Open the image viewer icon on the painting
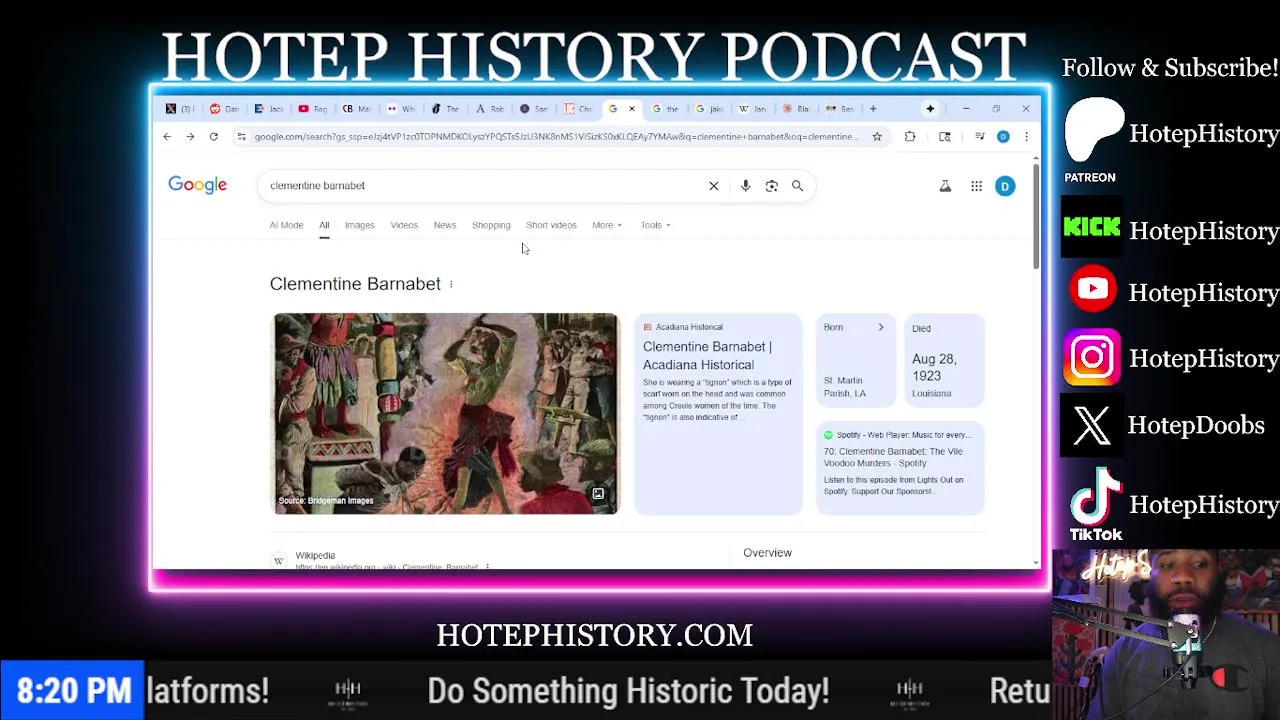 tap(598, 494)
